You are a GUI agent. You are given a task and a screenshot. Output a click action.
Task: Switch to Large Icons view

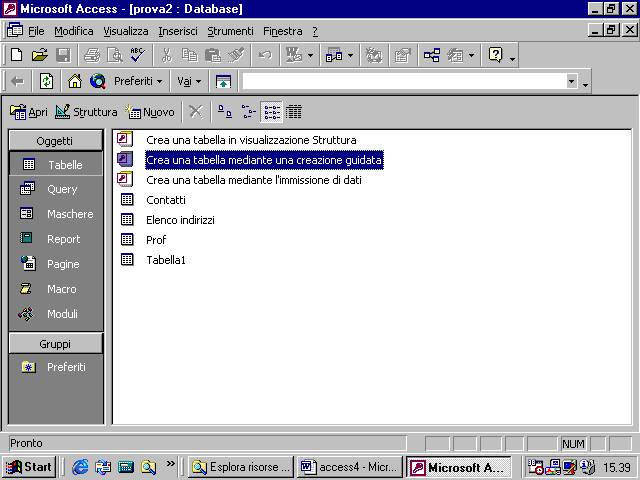224,111
